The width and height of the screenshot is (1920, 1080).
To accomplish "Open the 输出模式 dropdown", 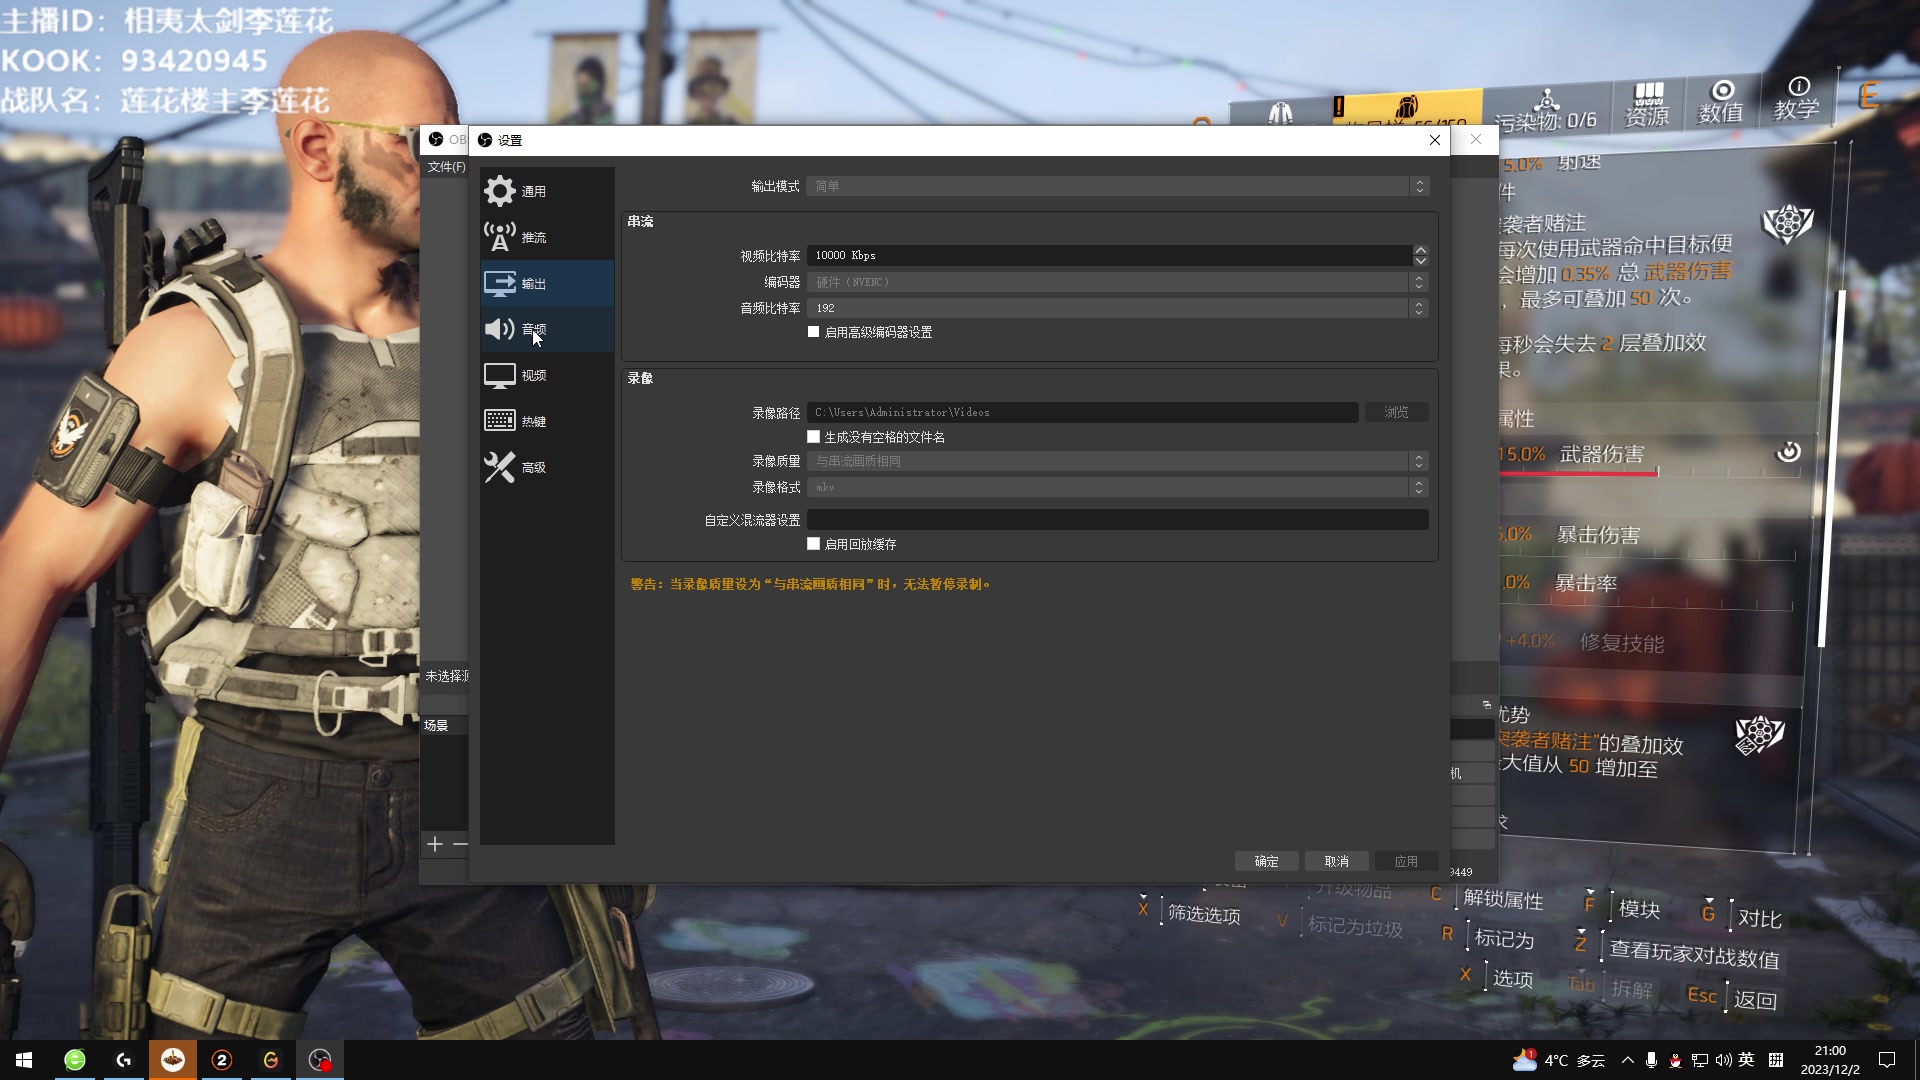I will pyautogui.click(x=1118, y=186).
